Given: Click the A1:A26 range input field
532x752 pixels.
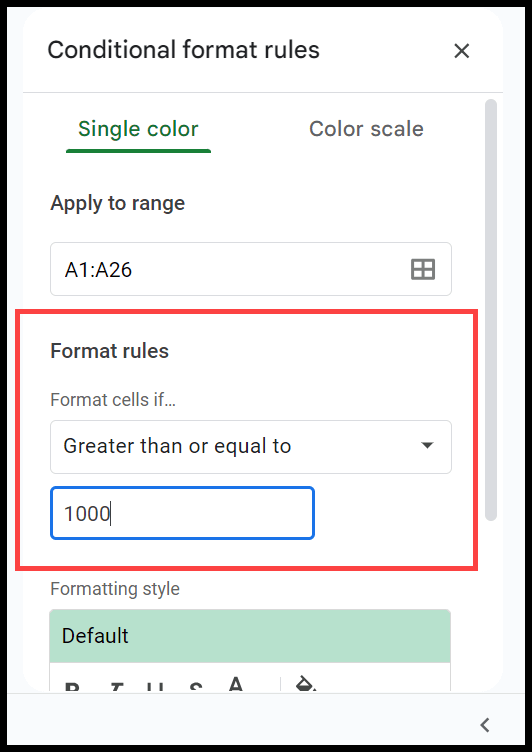Looking at the screenshot, I should click(251, 269).
